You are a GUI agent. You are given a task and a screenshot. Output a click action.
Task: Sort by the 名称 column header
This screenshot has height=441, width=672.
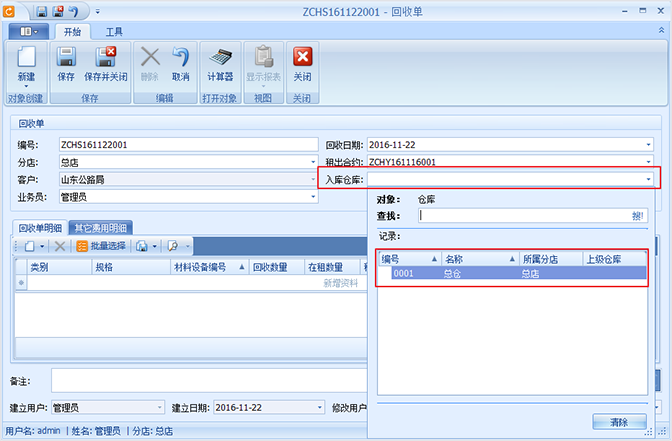coord(477,259)
